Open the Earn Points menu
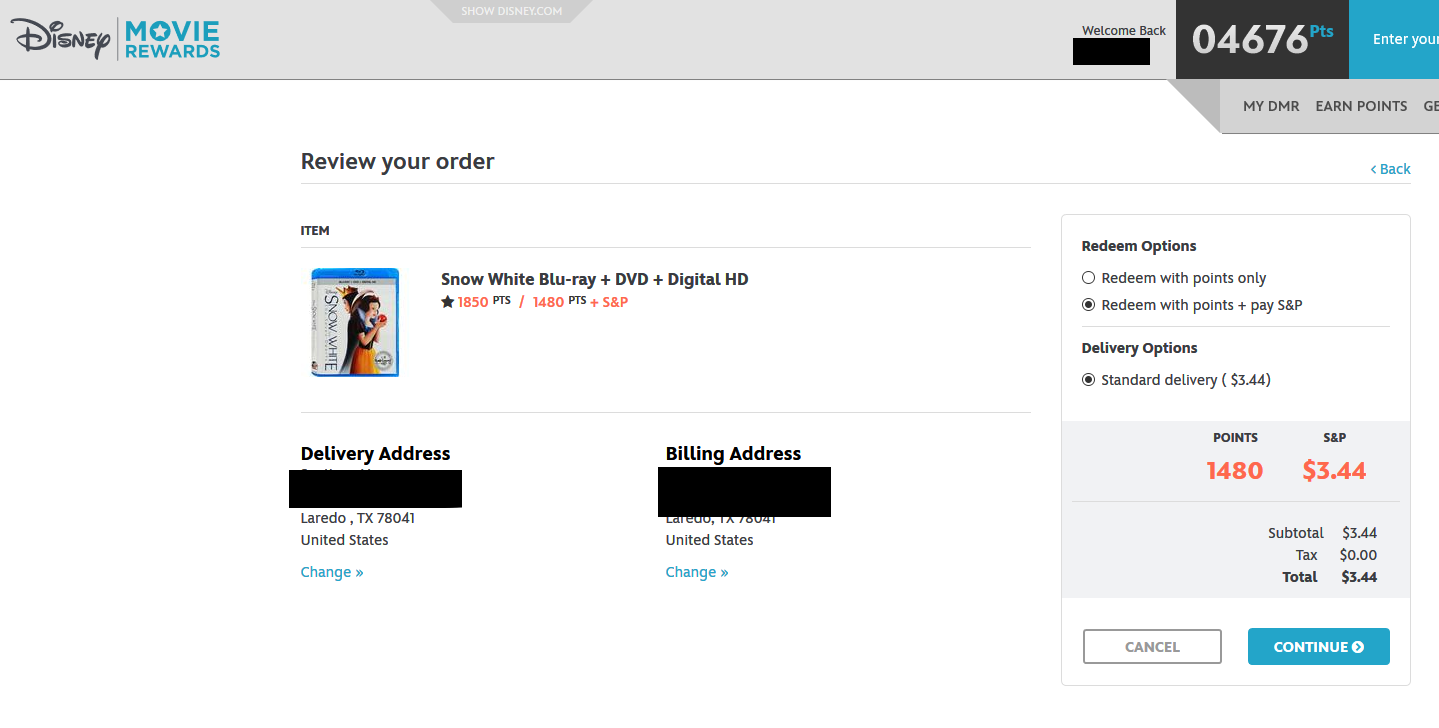Viewport: 1439px width, 728px height. [1361, 106]
